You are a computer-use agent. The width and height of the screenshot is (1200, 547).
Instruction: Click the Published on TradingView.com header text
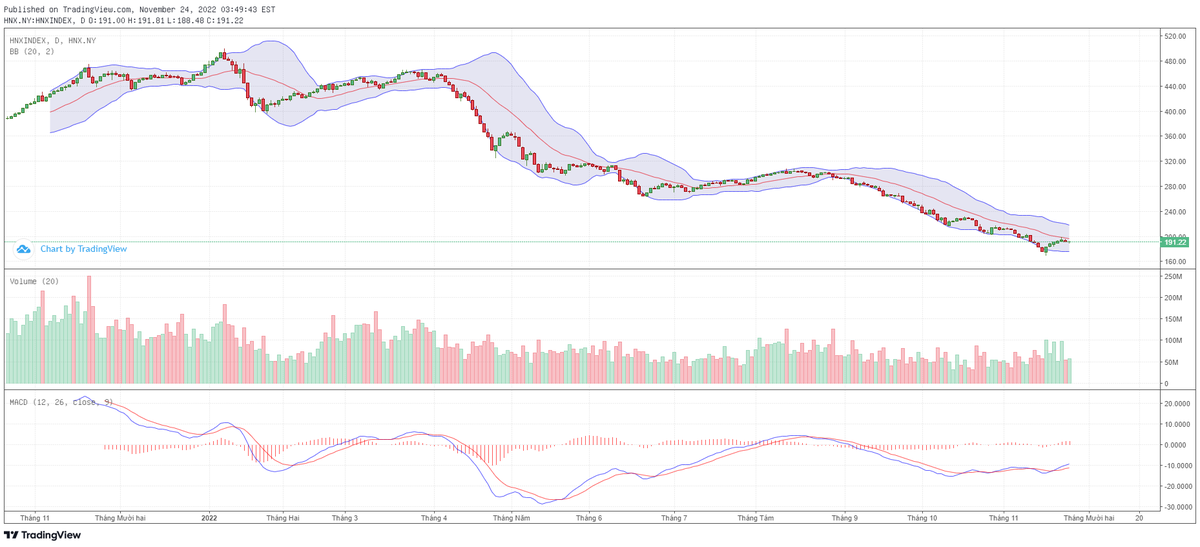point(139,8)
